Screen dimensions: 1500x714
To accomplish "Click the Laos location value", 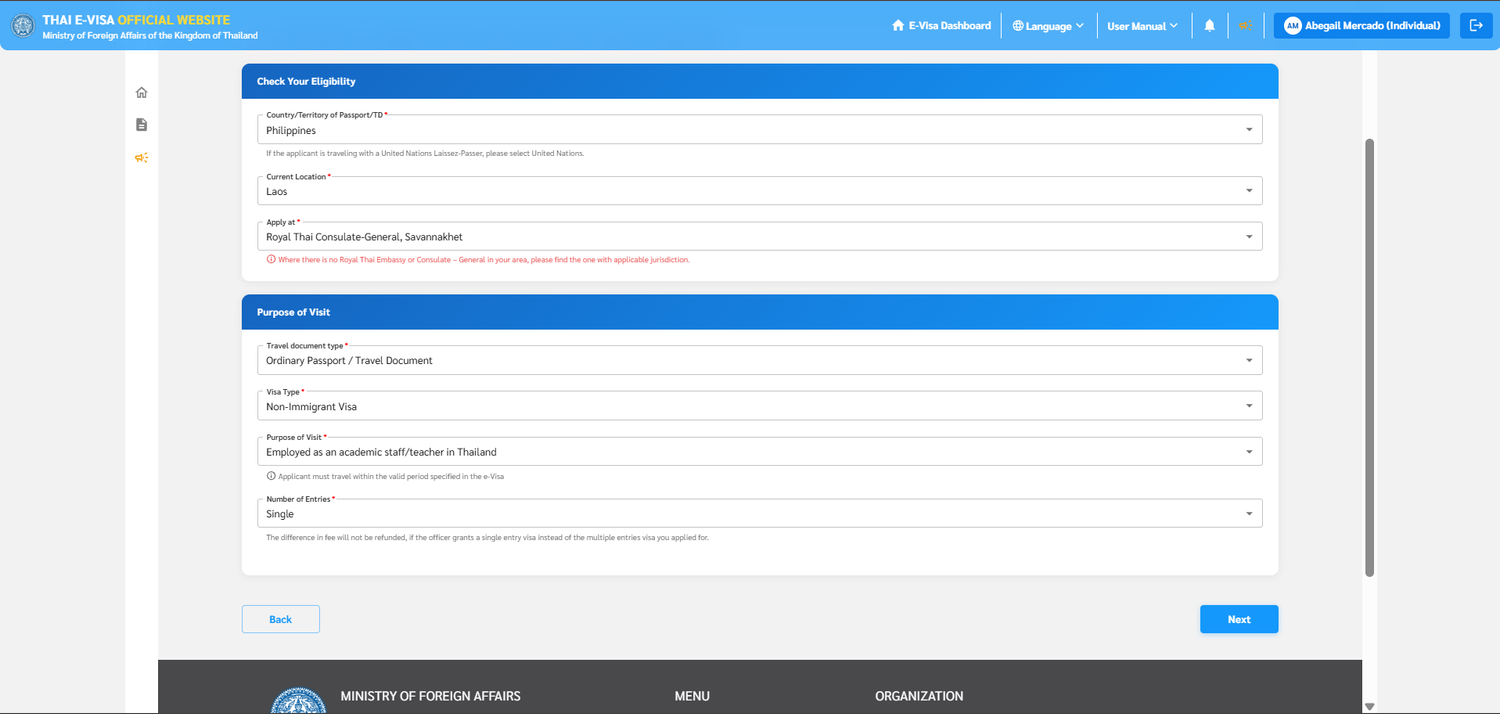I will (759, 190).
